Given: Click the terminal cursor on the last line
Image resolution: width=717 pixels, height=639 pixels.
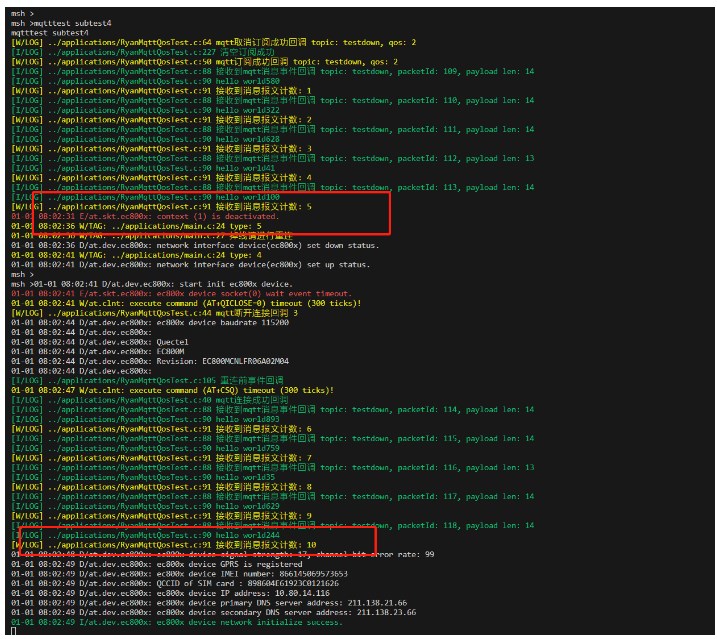Looking at the screenshot, I should [x=13, y=631].
